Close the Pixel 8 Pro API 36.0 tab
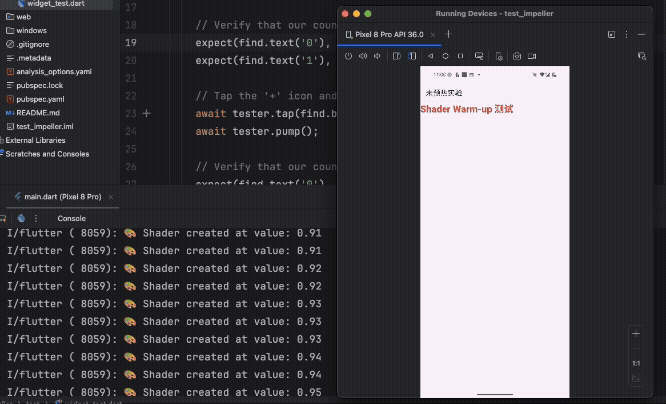Viewport: 666px width, 404px height. tap(433, 35)
